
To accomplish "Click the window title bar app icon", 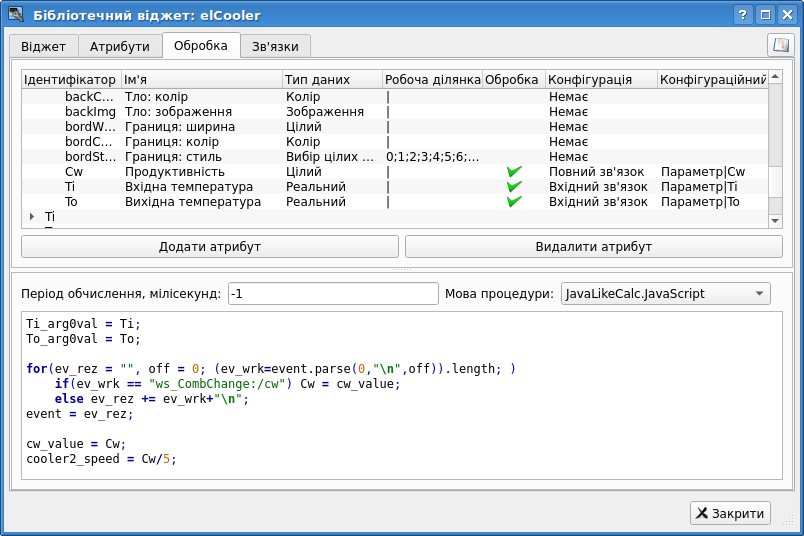I will (16, 14).
